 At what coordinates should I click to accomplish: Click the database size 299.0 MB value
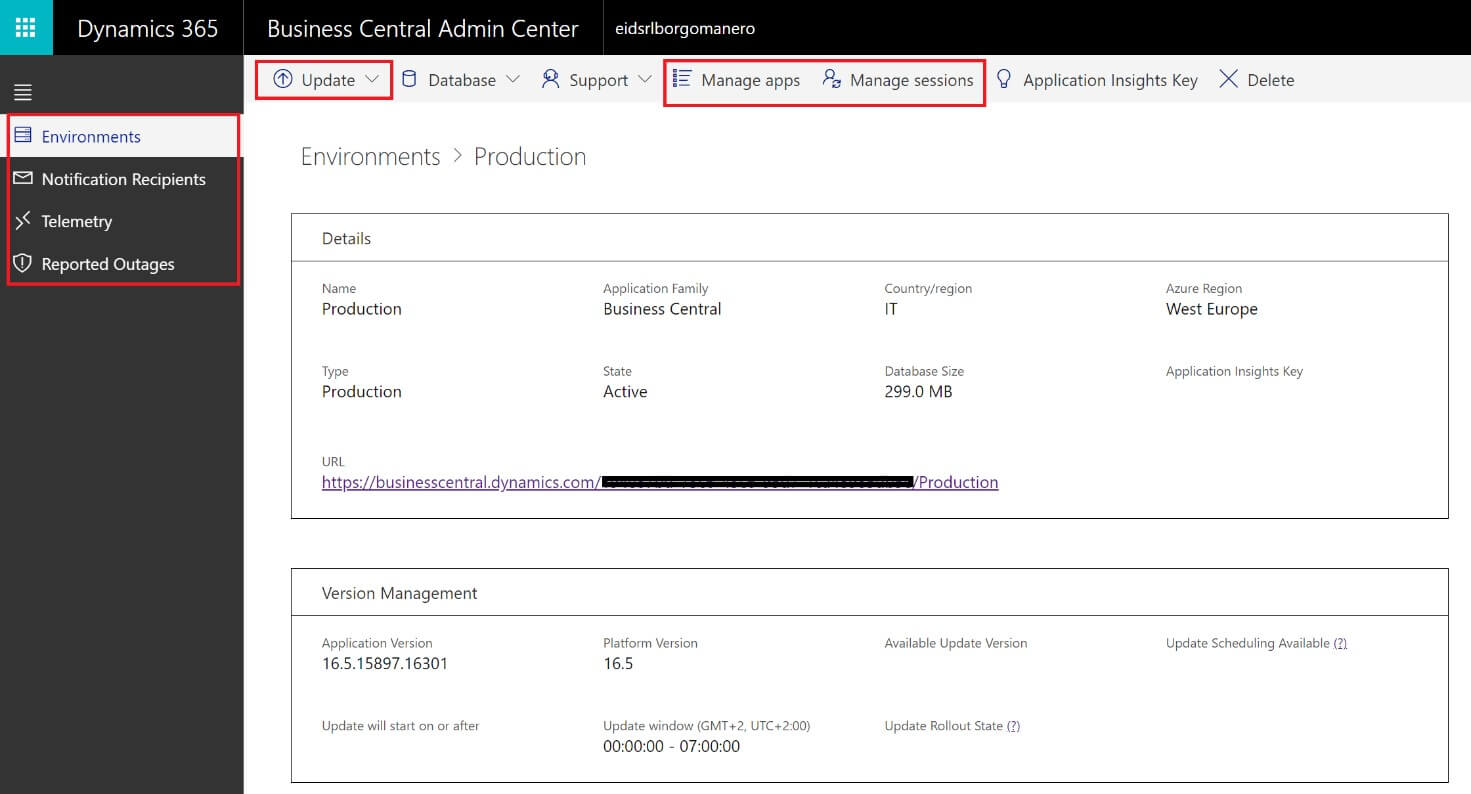[x=919, y=391]
